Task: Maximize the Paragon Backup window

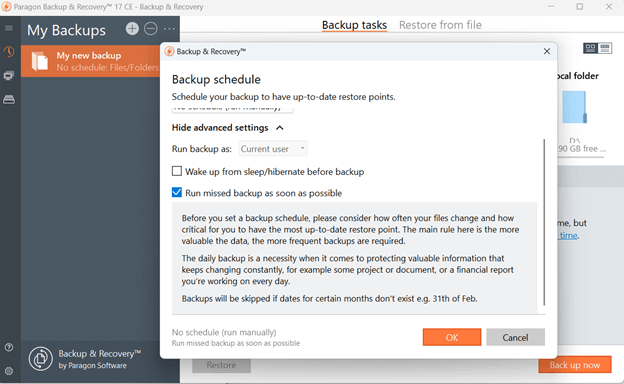Action: (x=580, y=7)
